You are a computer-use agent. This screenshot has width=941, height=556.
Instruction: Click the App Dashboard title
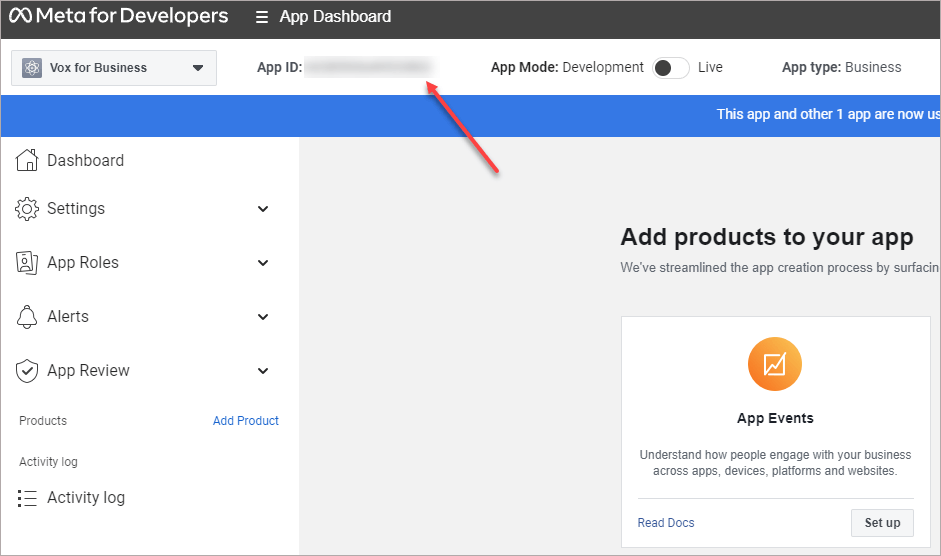tap(335, 17)
